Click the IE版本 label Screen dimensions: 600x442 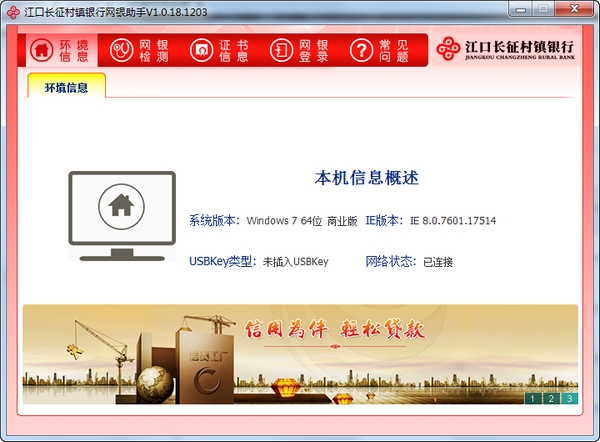click(384, 220)
